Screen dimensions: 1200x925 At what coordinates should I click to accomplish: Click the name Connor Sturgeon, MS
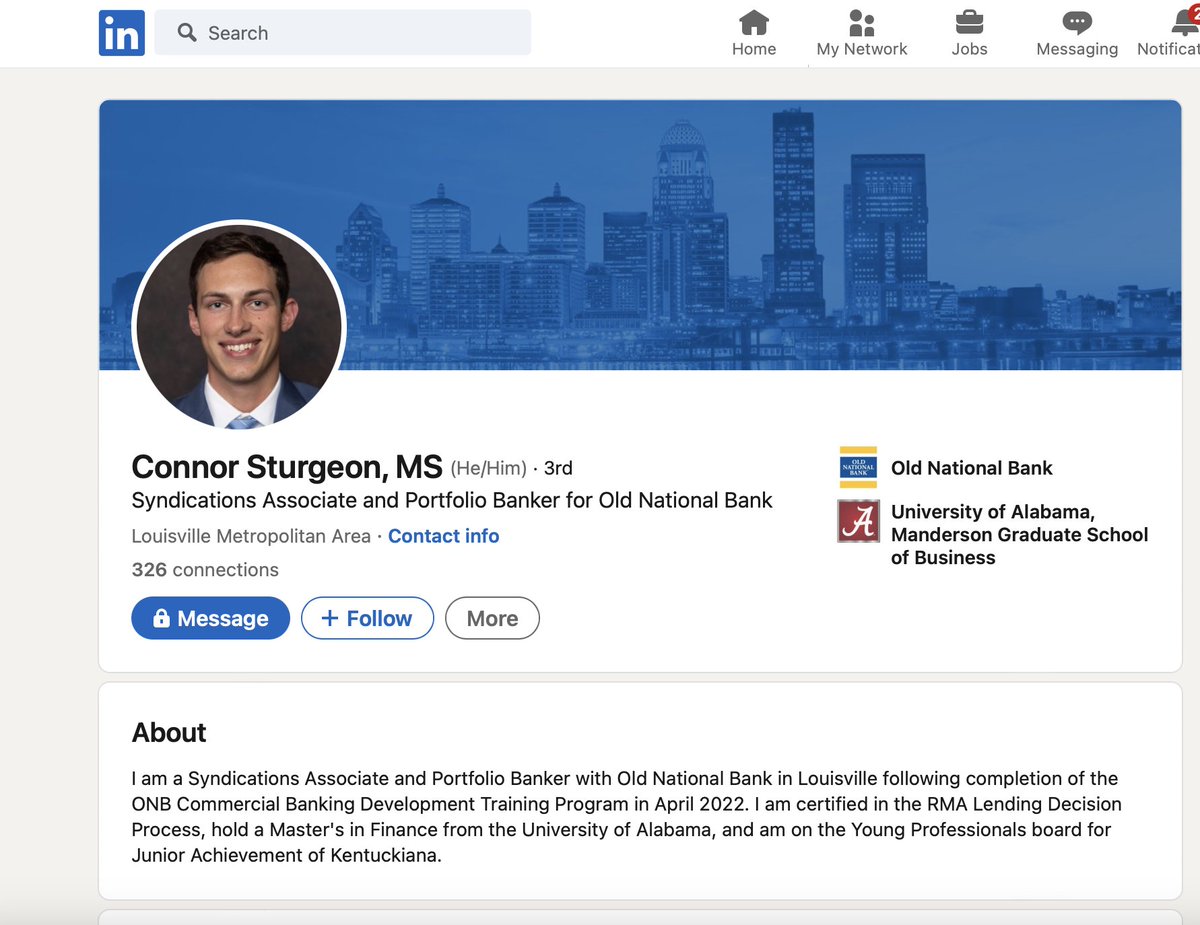click(x=287, y=466)
